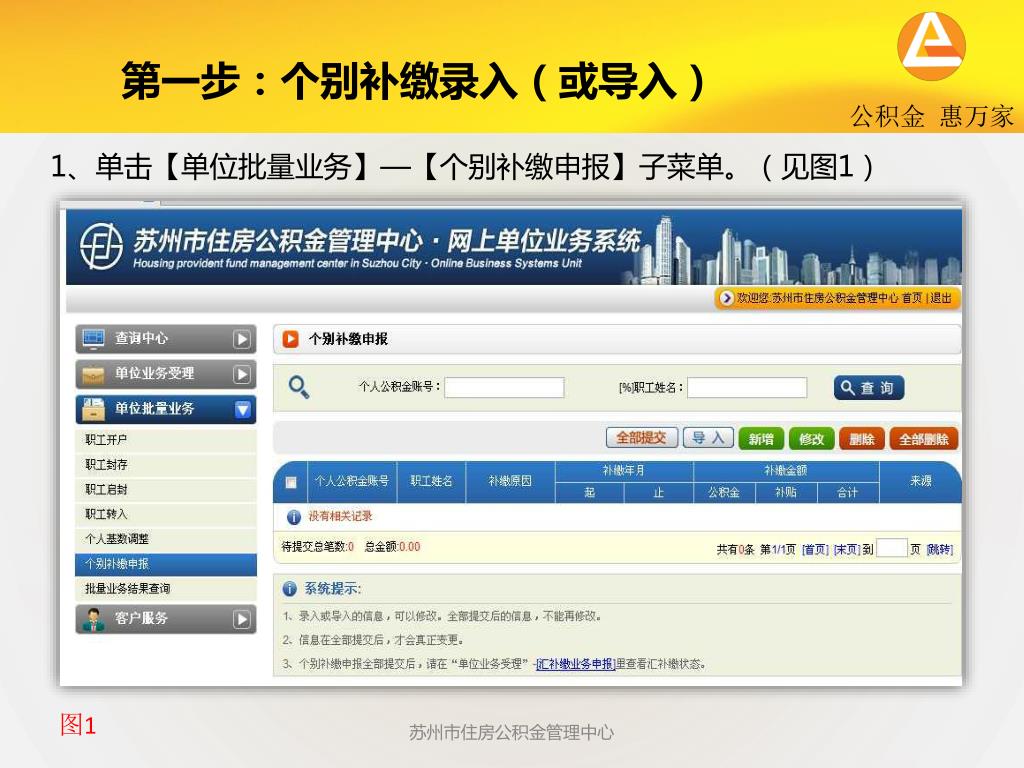Image resolution: width=1024 pixels, height=768 pixels.
Task: Click the 补缴金额 column header
Action: [x=786, y=471]
